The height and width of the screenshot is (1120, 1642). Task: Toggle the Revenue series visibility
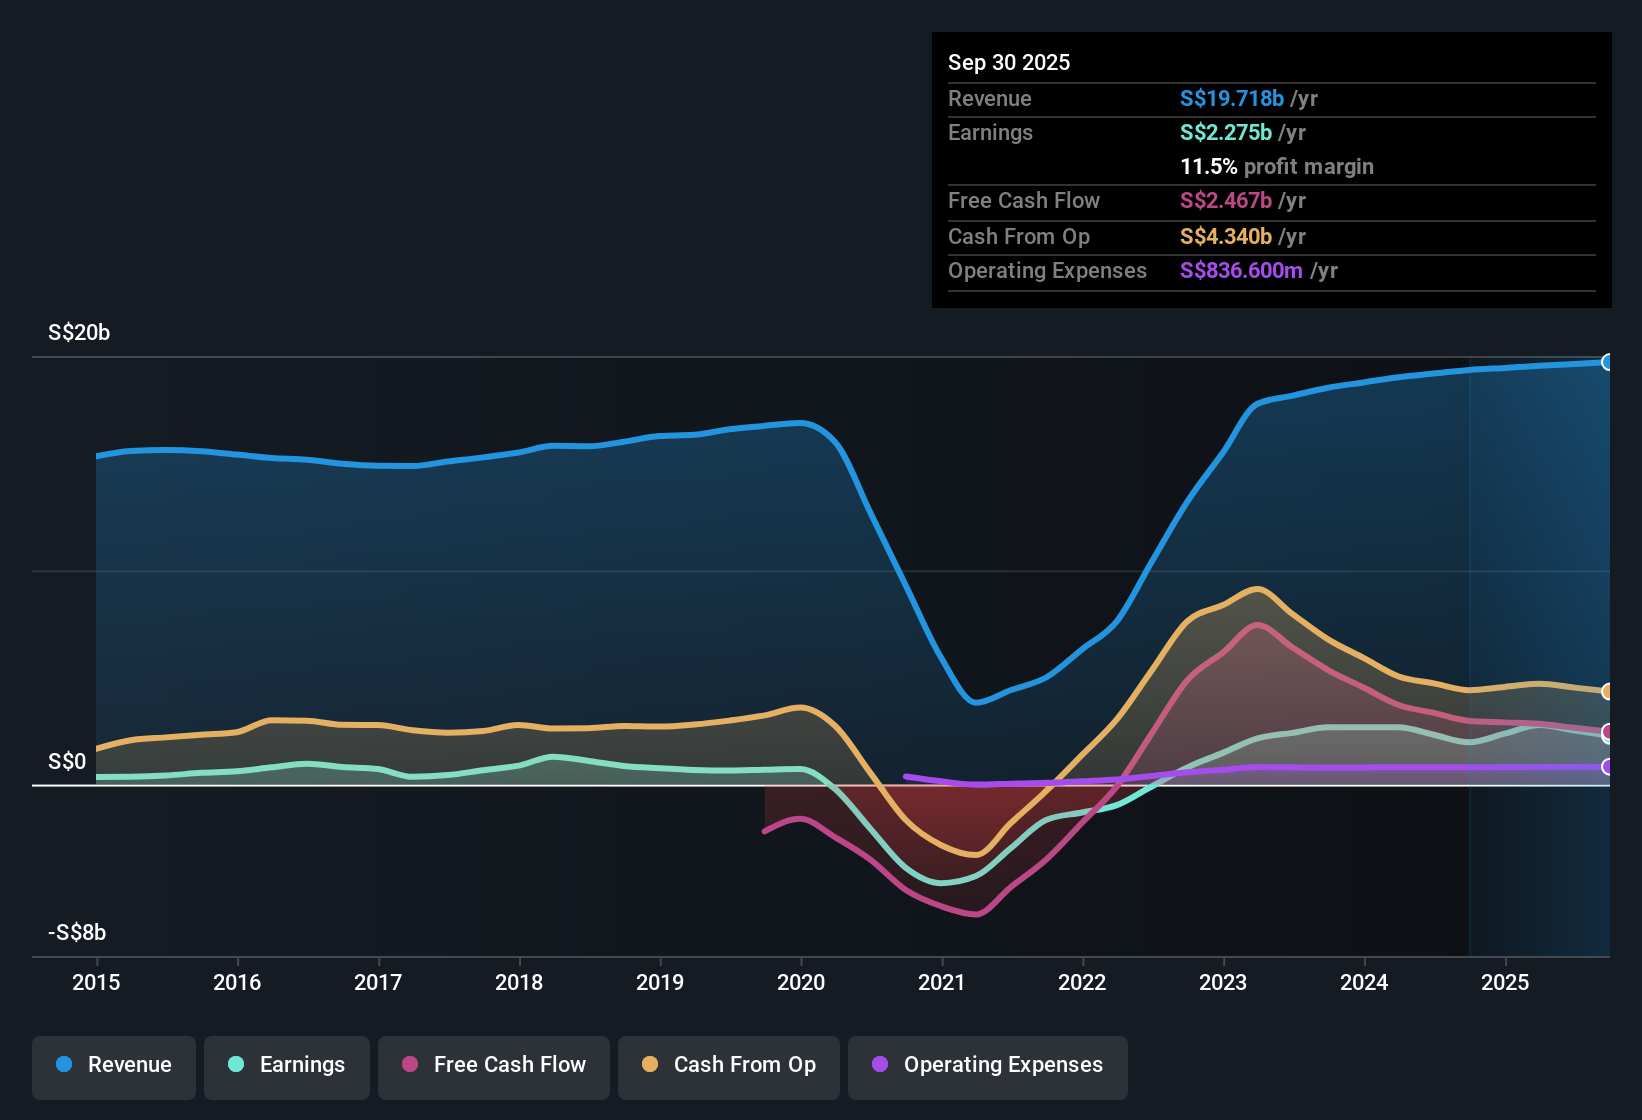113,1066
